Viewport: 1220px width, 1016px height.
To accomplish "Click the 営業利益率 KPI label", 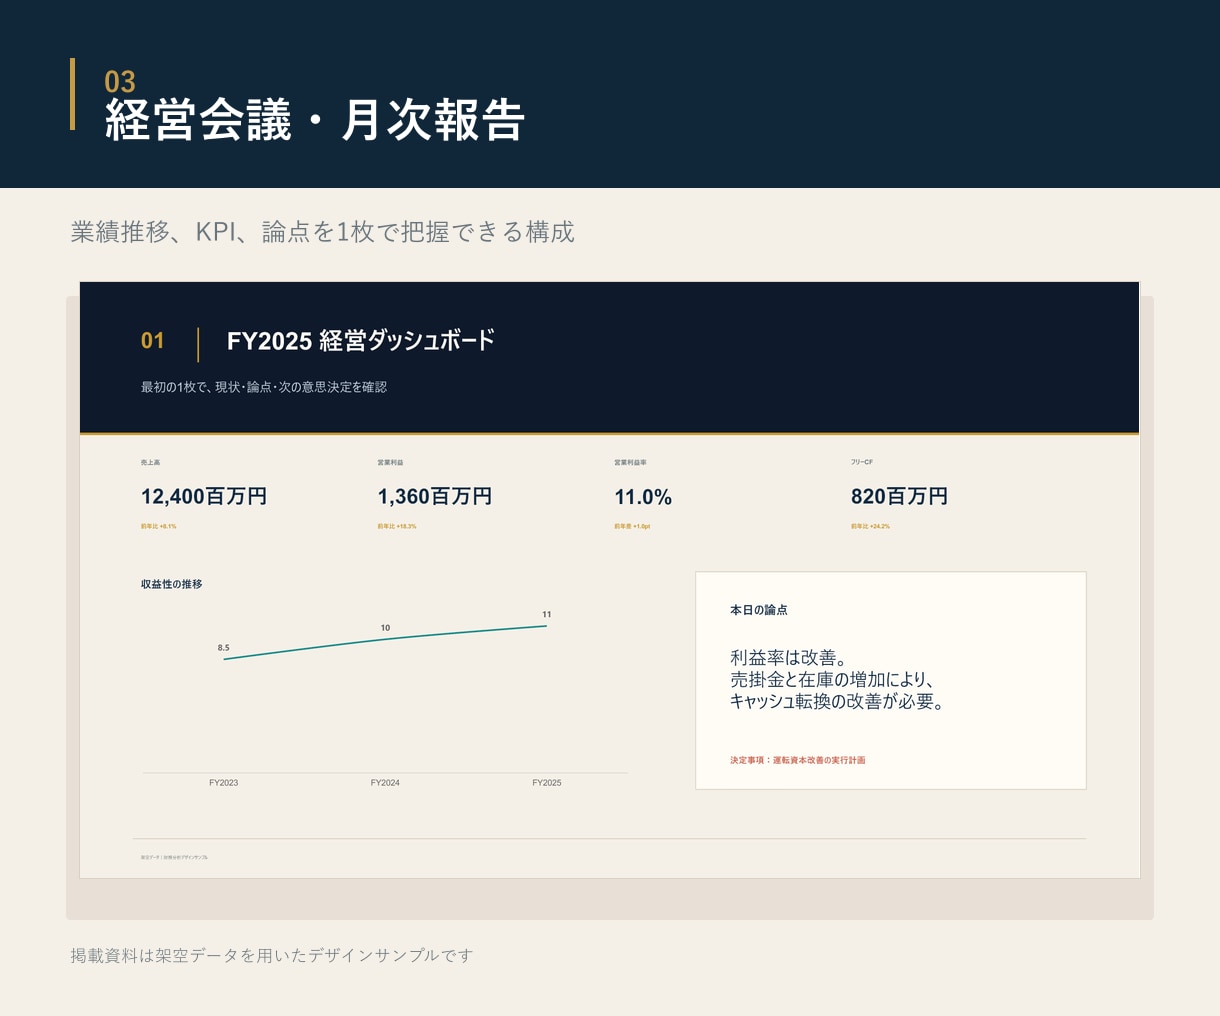I will [631, 463].
